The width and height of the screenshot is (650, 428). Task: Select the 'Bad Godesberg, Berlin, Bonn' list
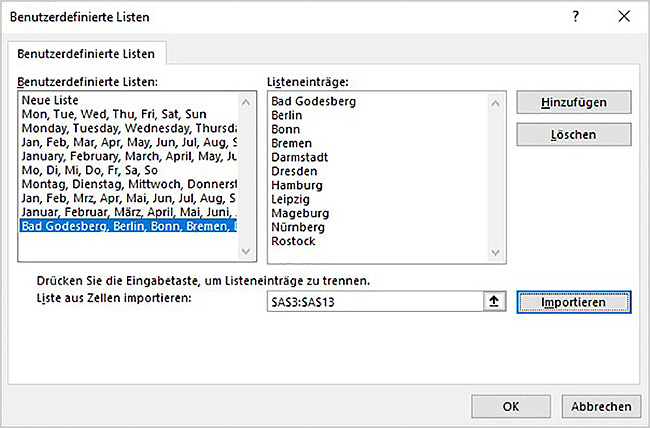pyautogui.click(x=129, y=226)
